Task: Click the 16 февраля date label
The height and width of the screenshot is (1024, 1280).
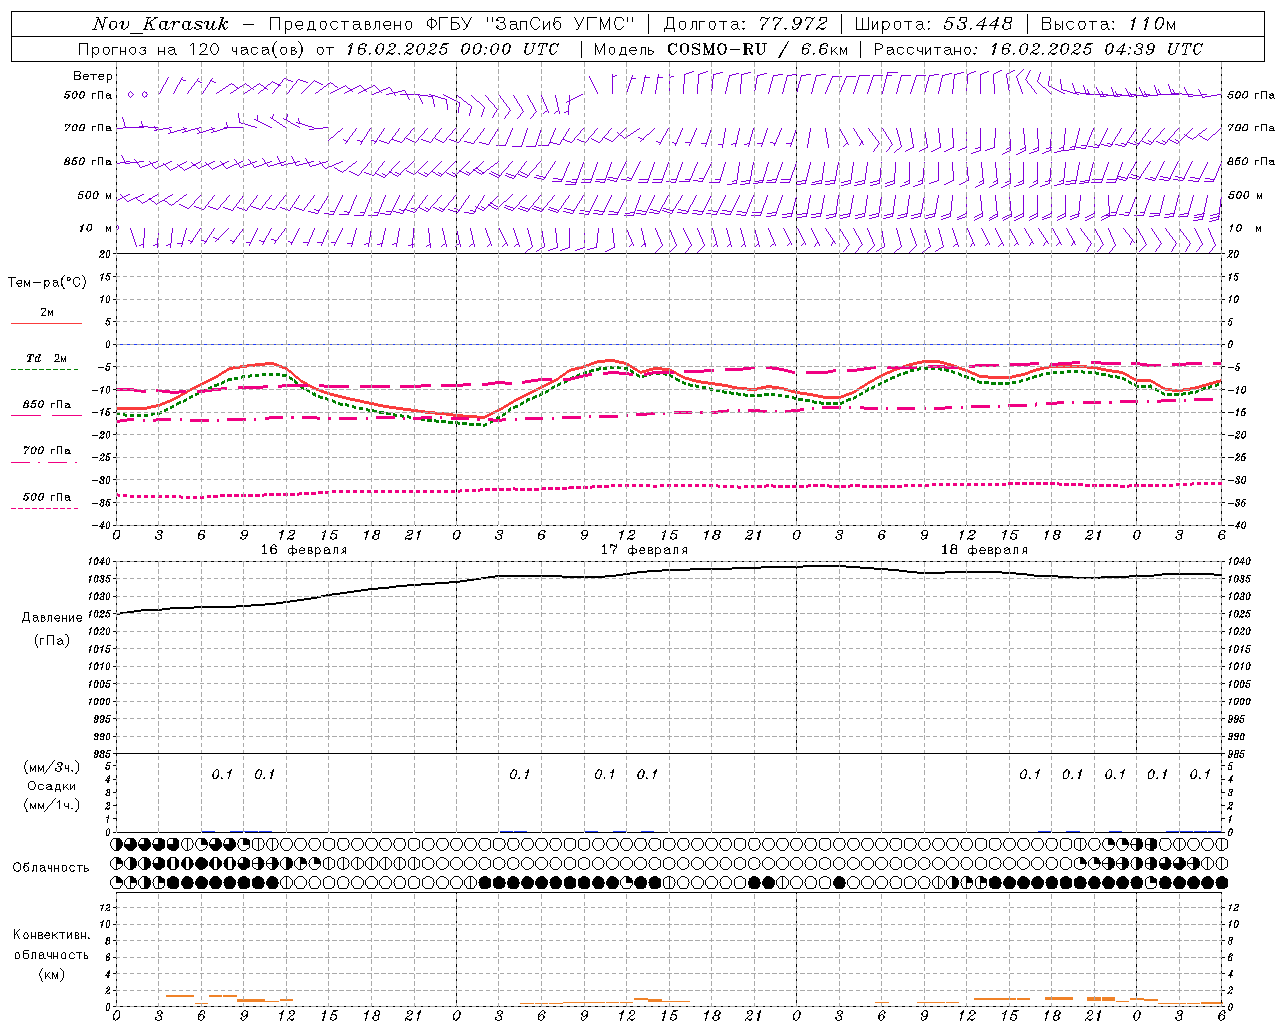Action: click(304, 550)
